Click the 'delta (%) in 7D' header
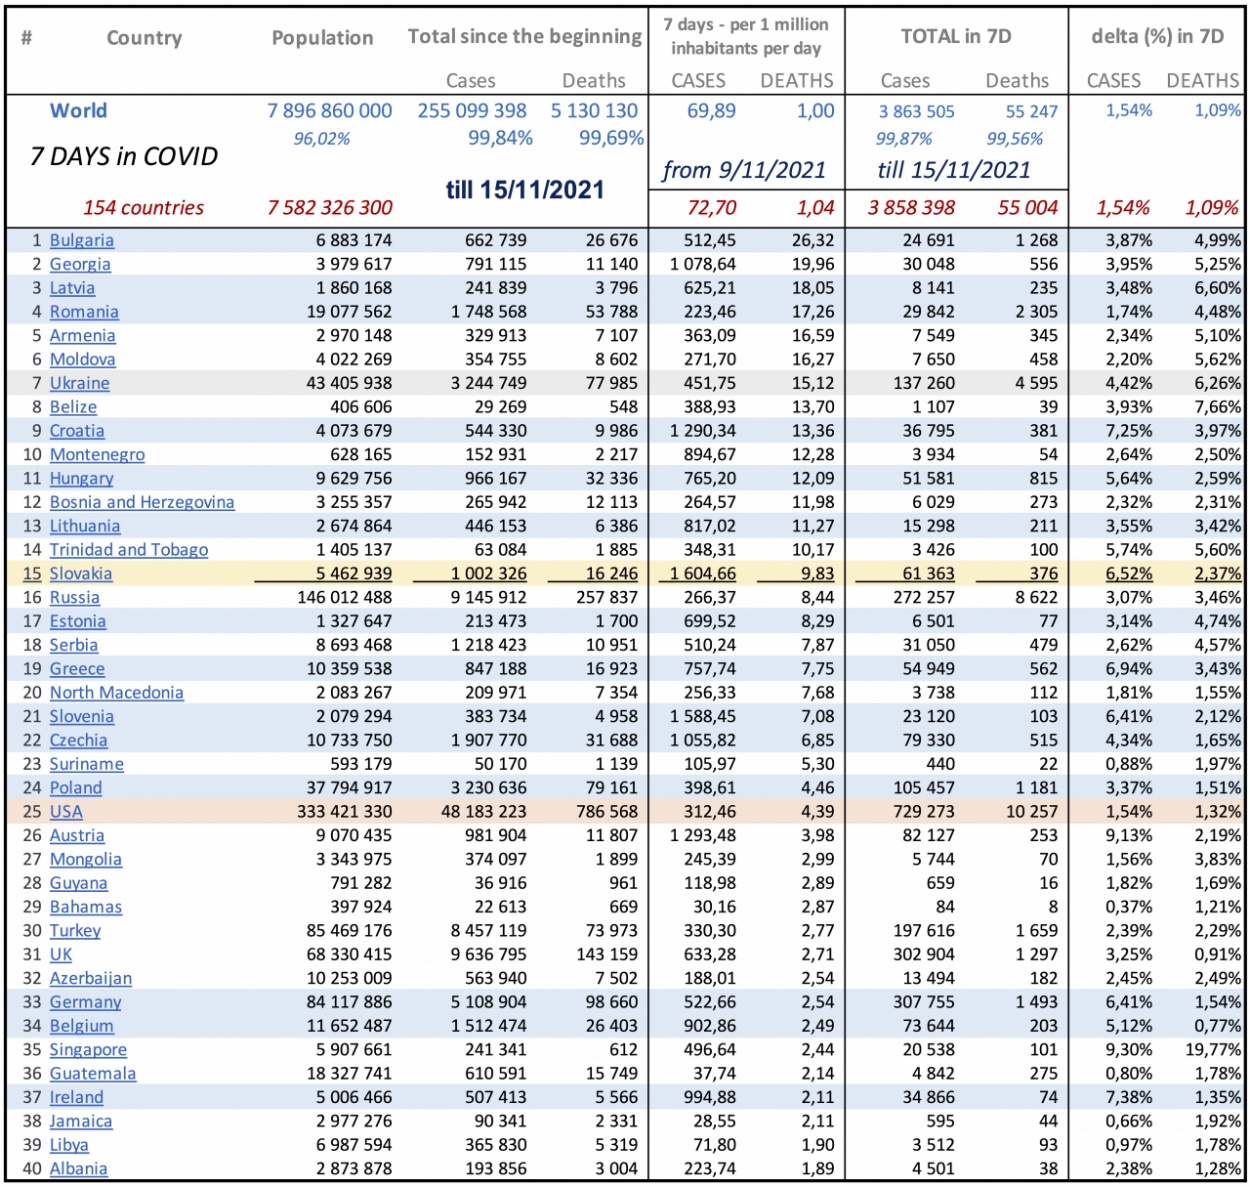This screenshot has width=1250, height=1187. [1157, 37]
